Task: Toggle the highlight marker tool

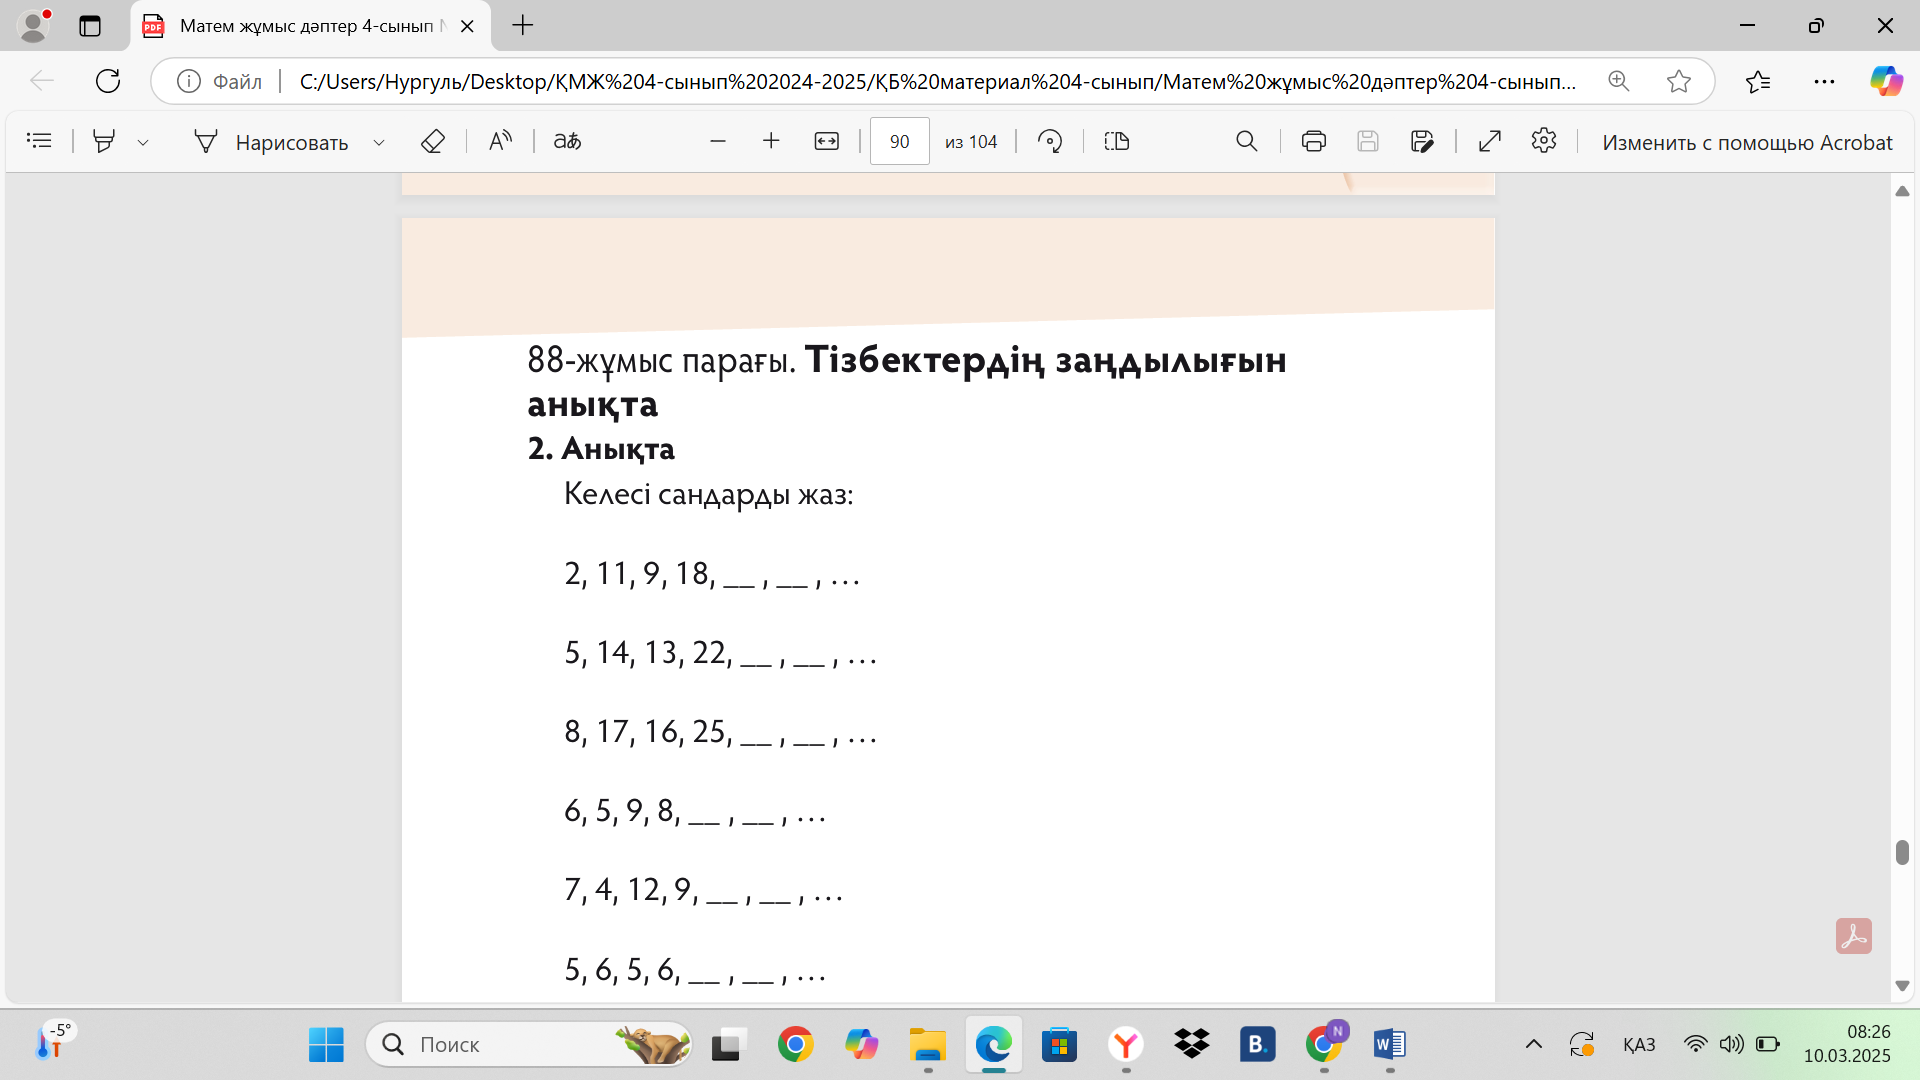Action: [104, 141]
